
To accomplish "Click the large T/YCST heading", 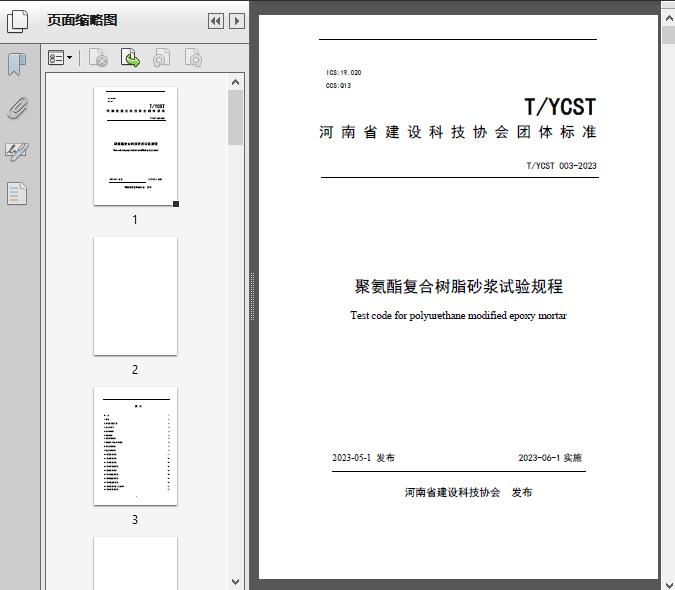I will (560, 107).
